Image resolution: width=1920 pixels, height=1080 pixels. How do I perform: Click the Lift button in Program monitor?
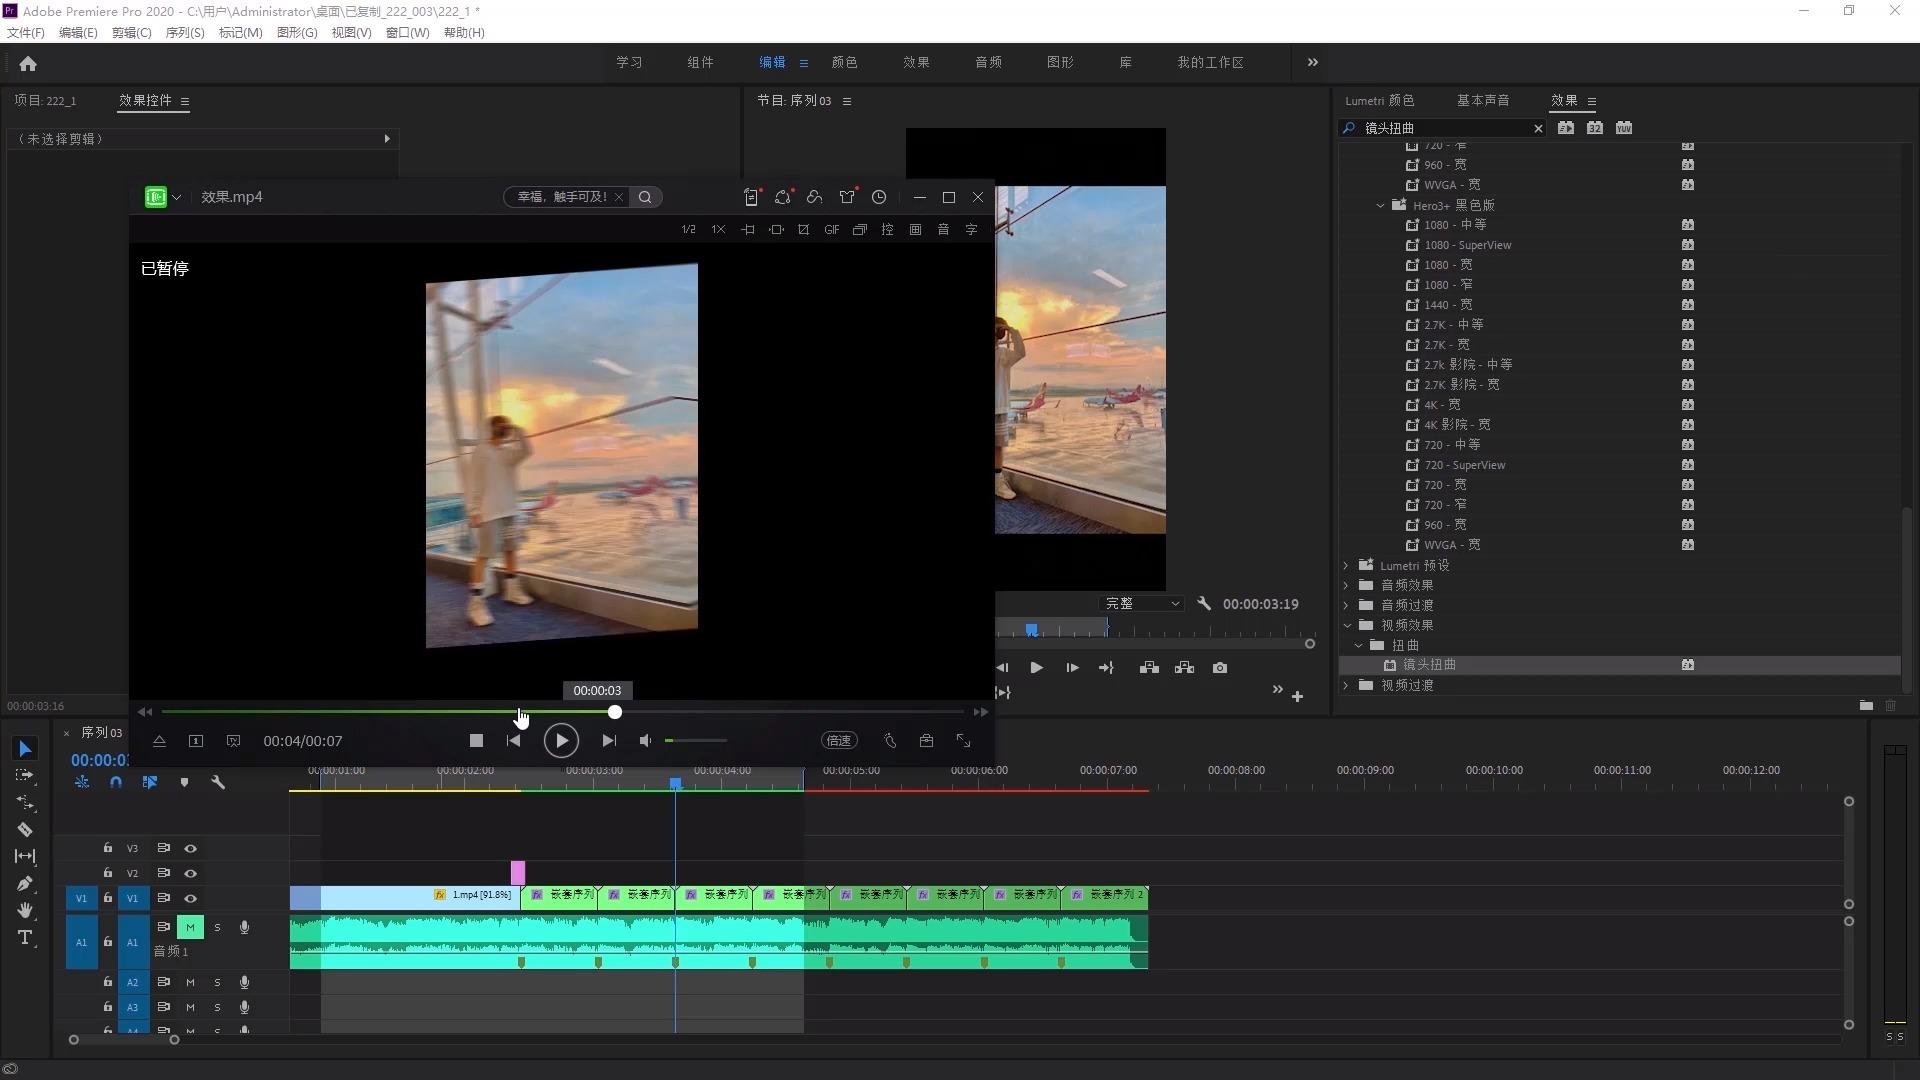tap(1149, 668)
